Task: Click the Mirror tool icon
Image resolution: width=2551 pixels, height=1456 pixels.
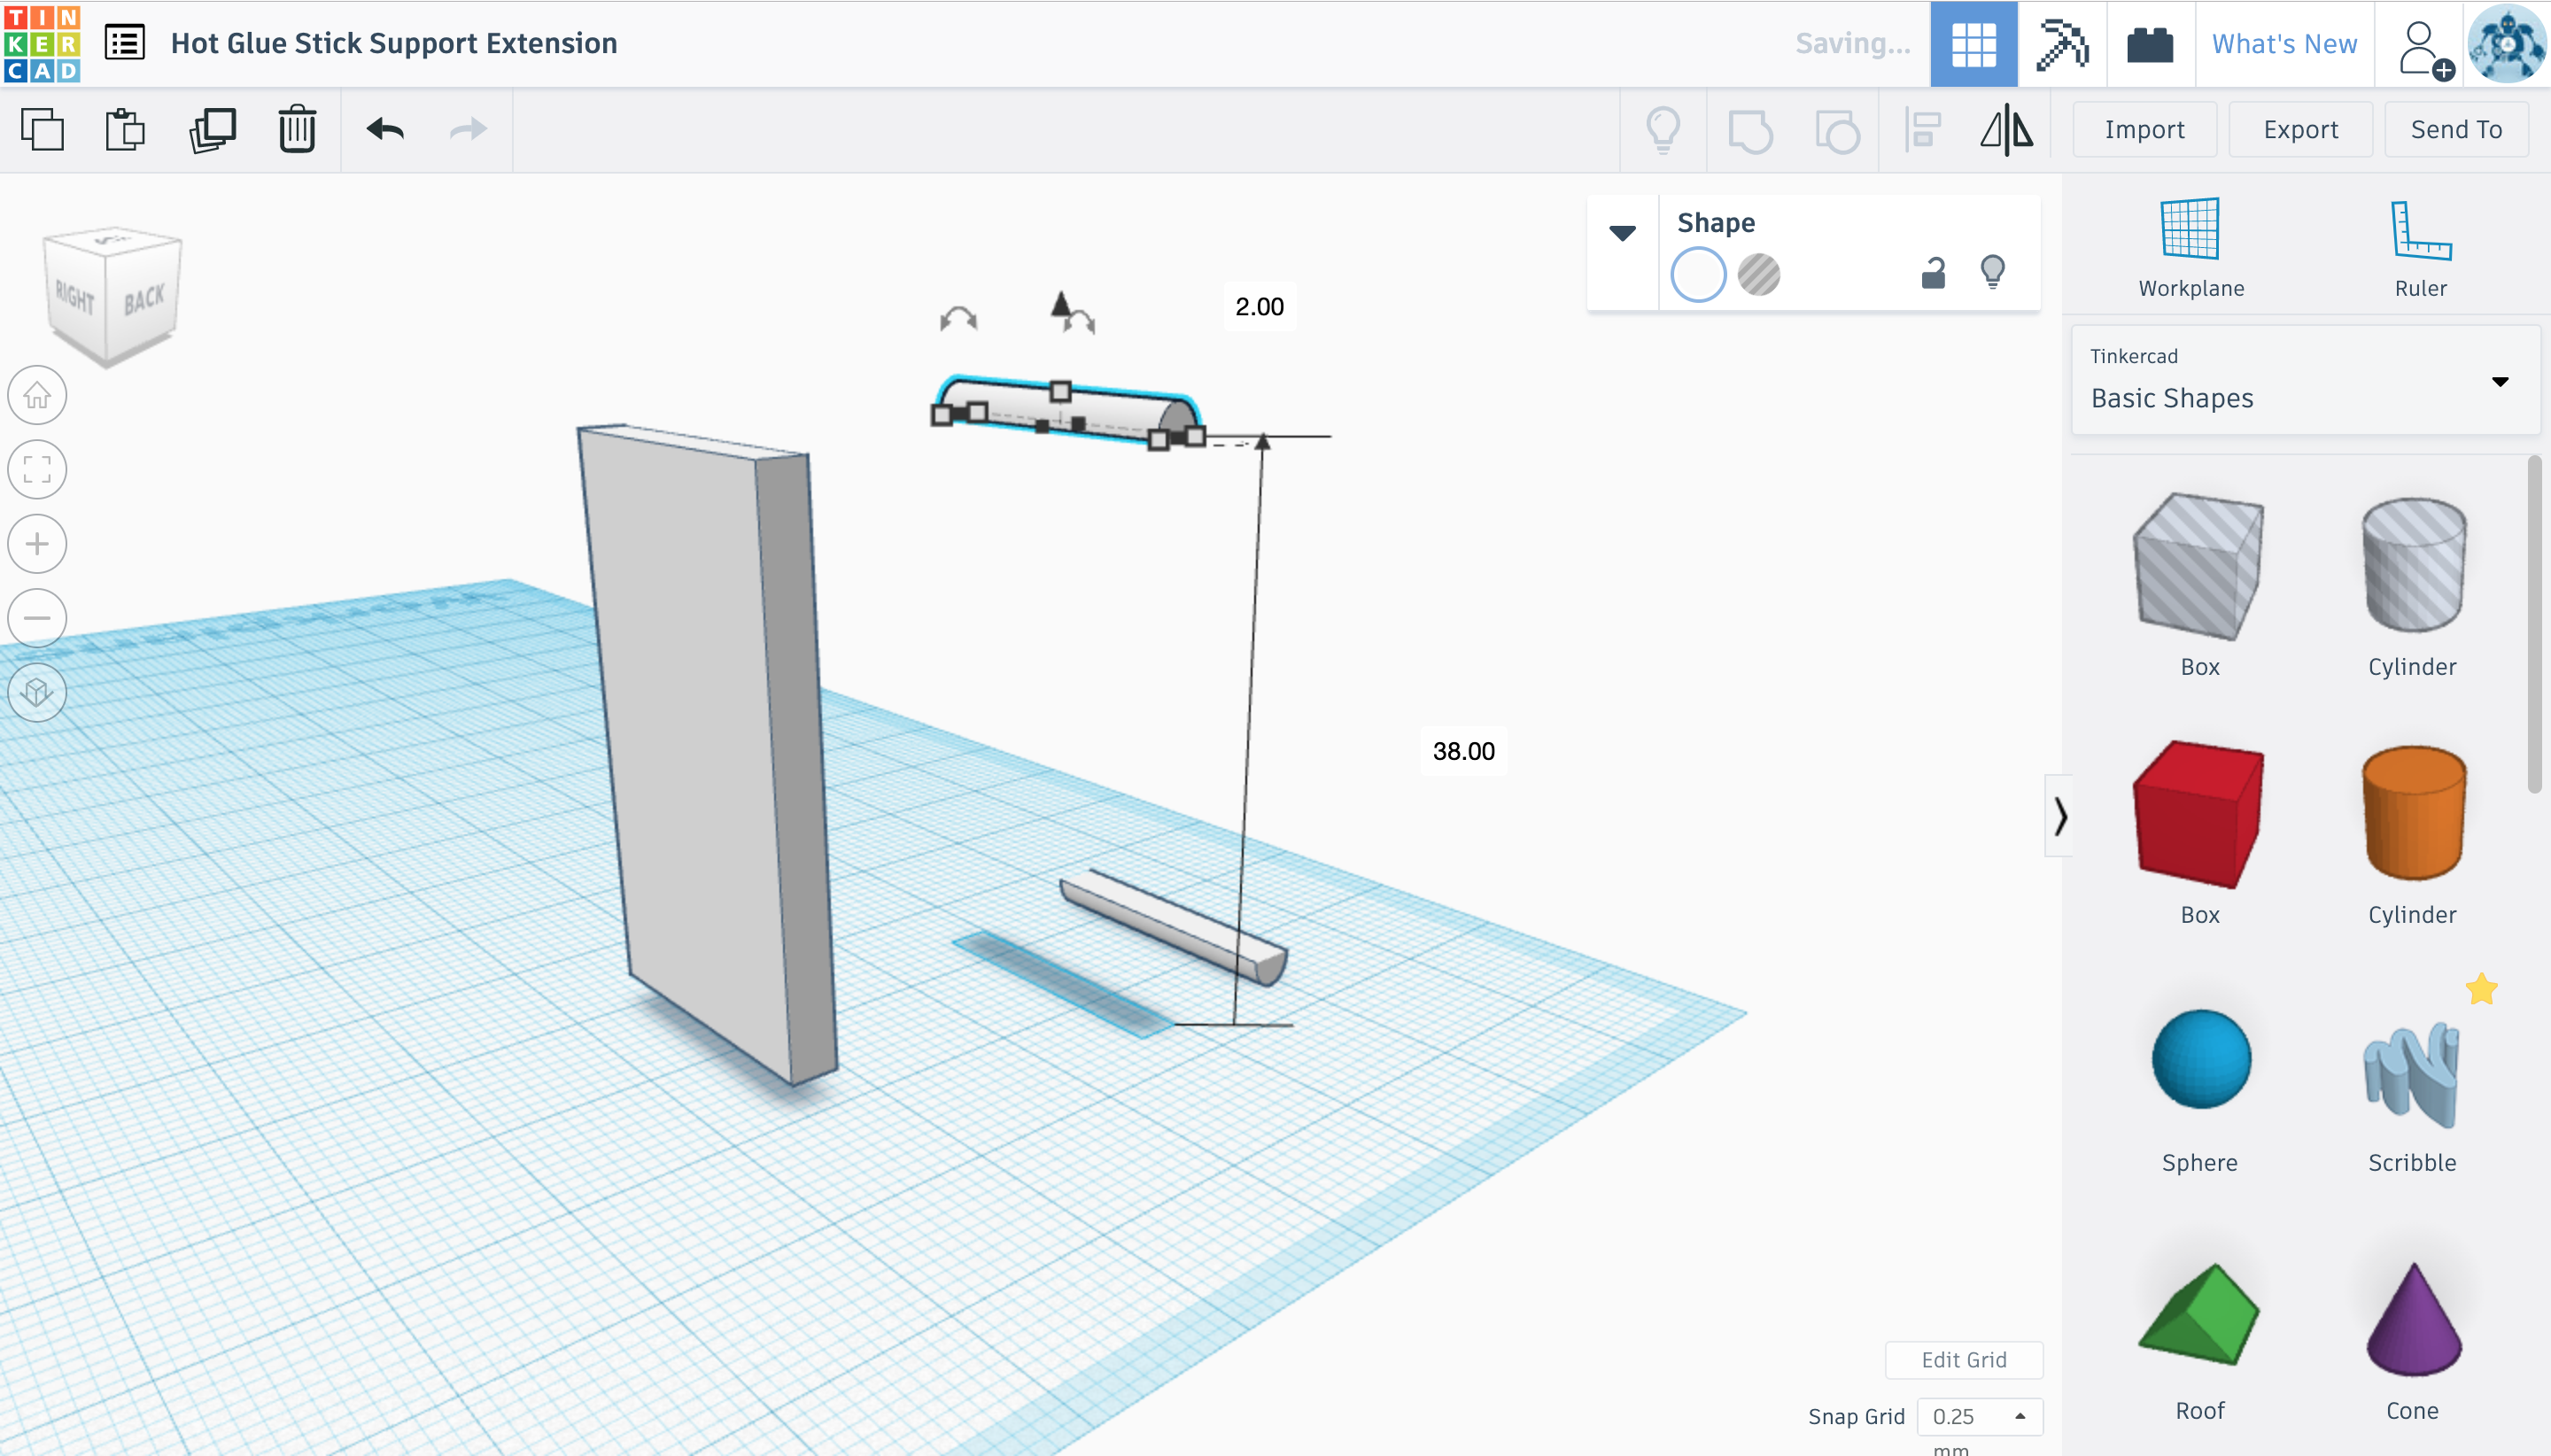Action: point(2006,130)
